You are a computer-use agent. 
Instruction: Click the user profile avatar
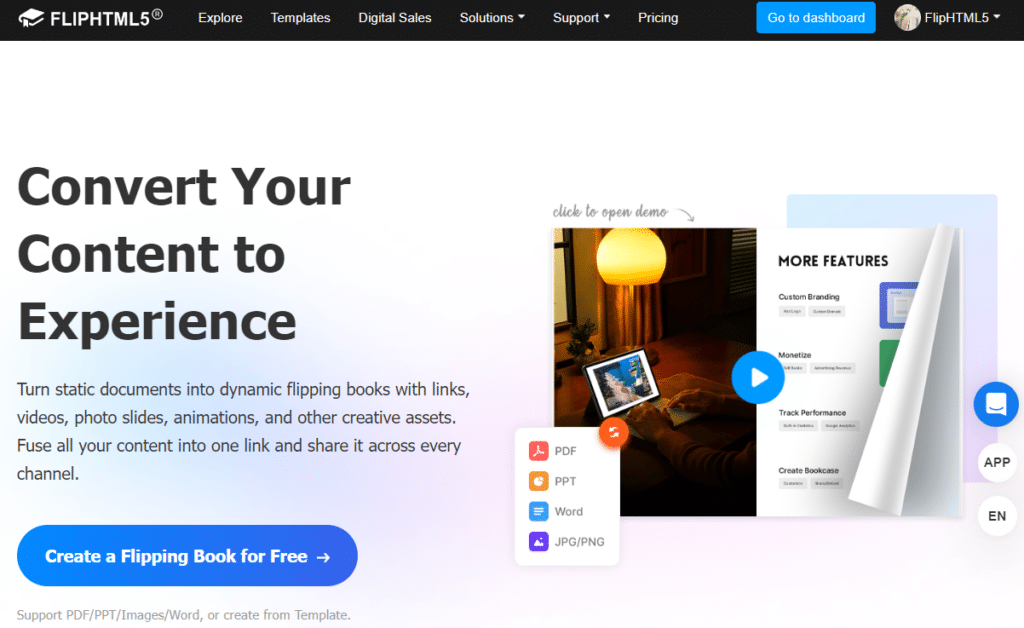[908, 17]
